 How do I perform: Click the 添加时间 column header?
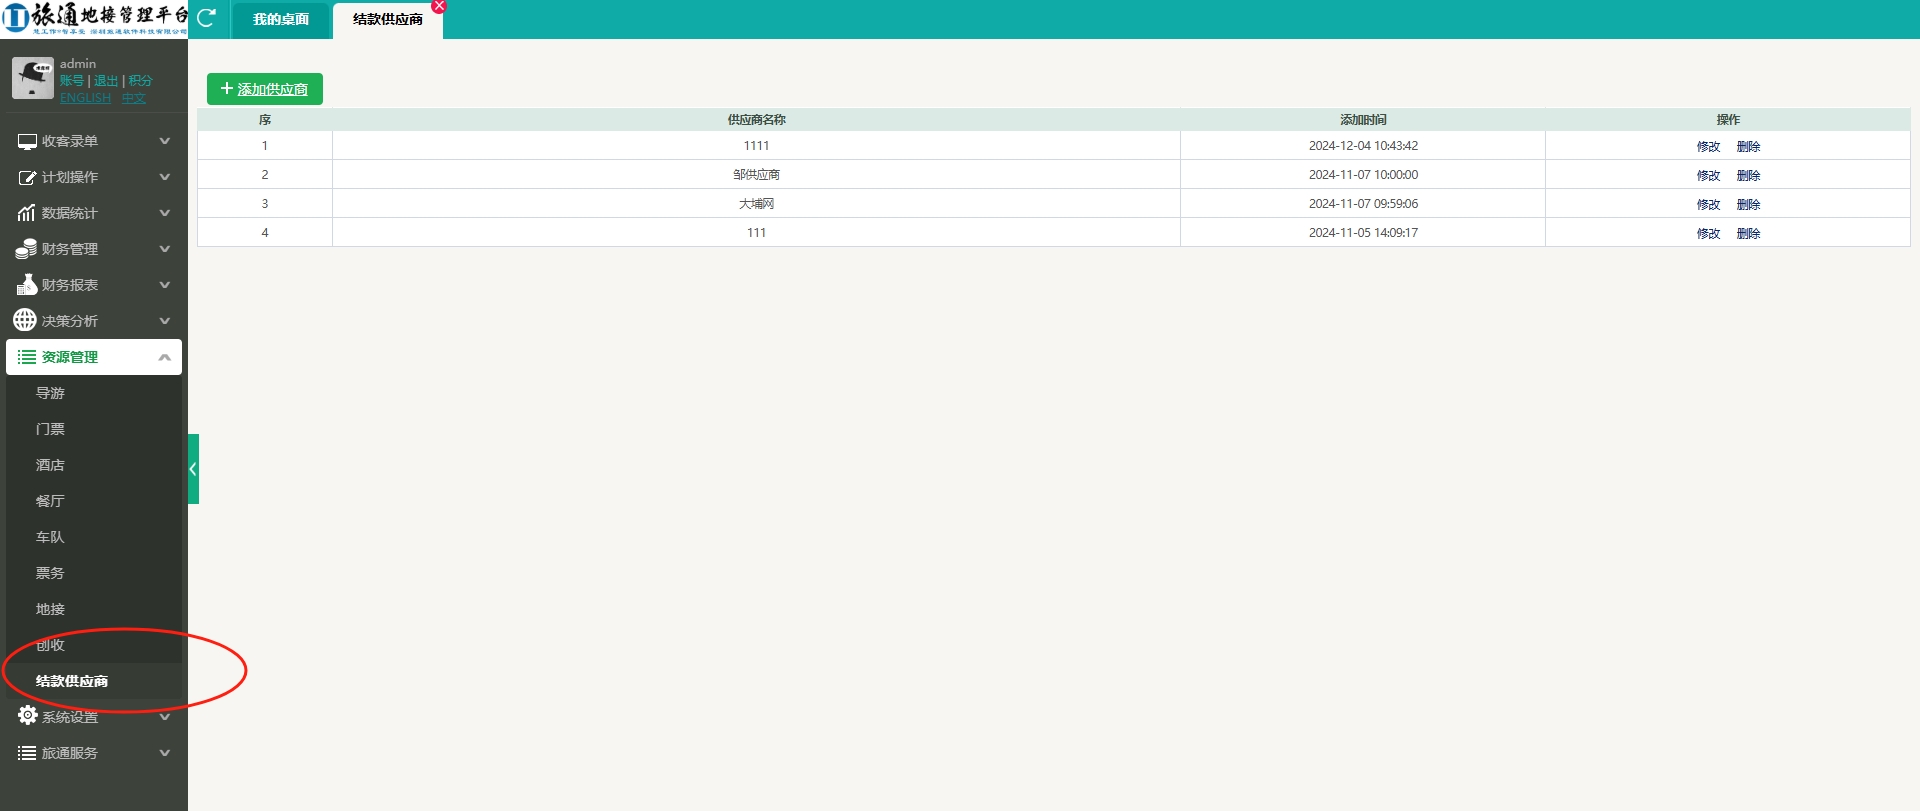point(1363,120)
